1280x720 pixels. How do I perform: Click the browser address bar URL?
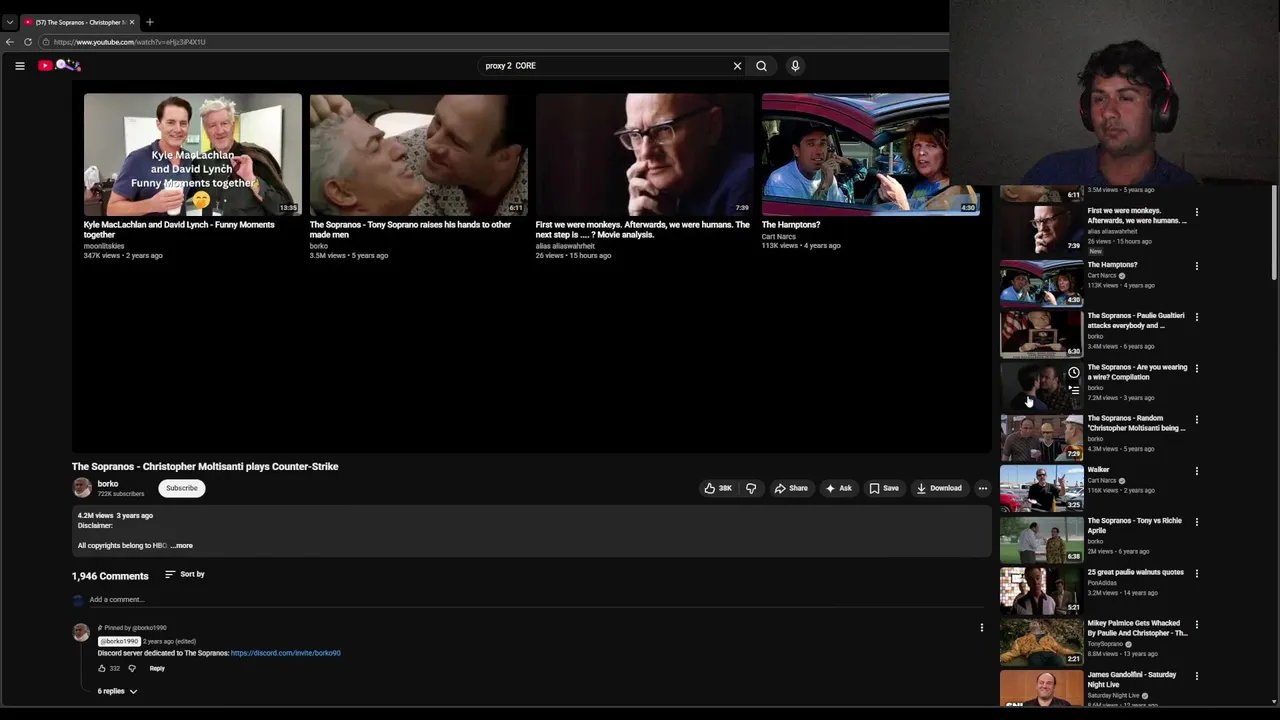[130, 42]
